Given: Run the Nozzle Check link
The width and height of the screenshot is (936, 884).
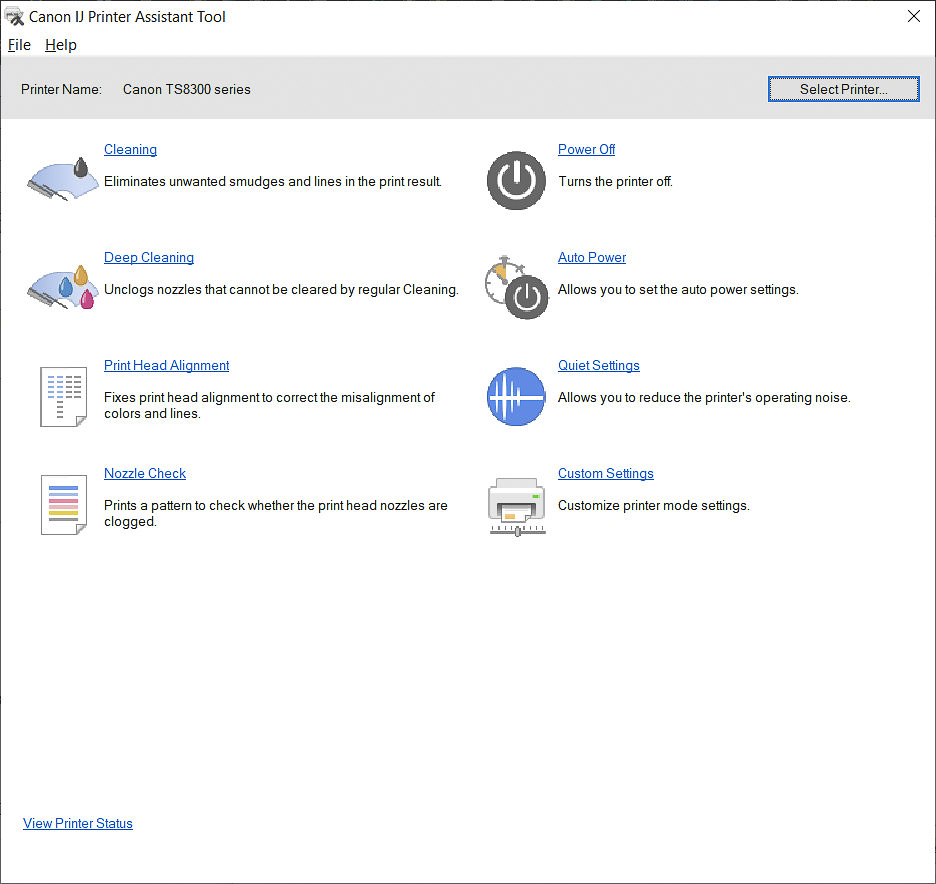Looking at the screenshot, I should click(x=145, y=473).
